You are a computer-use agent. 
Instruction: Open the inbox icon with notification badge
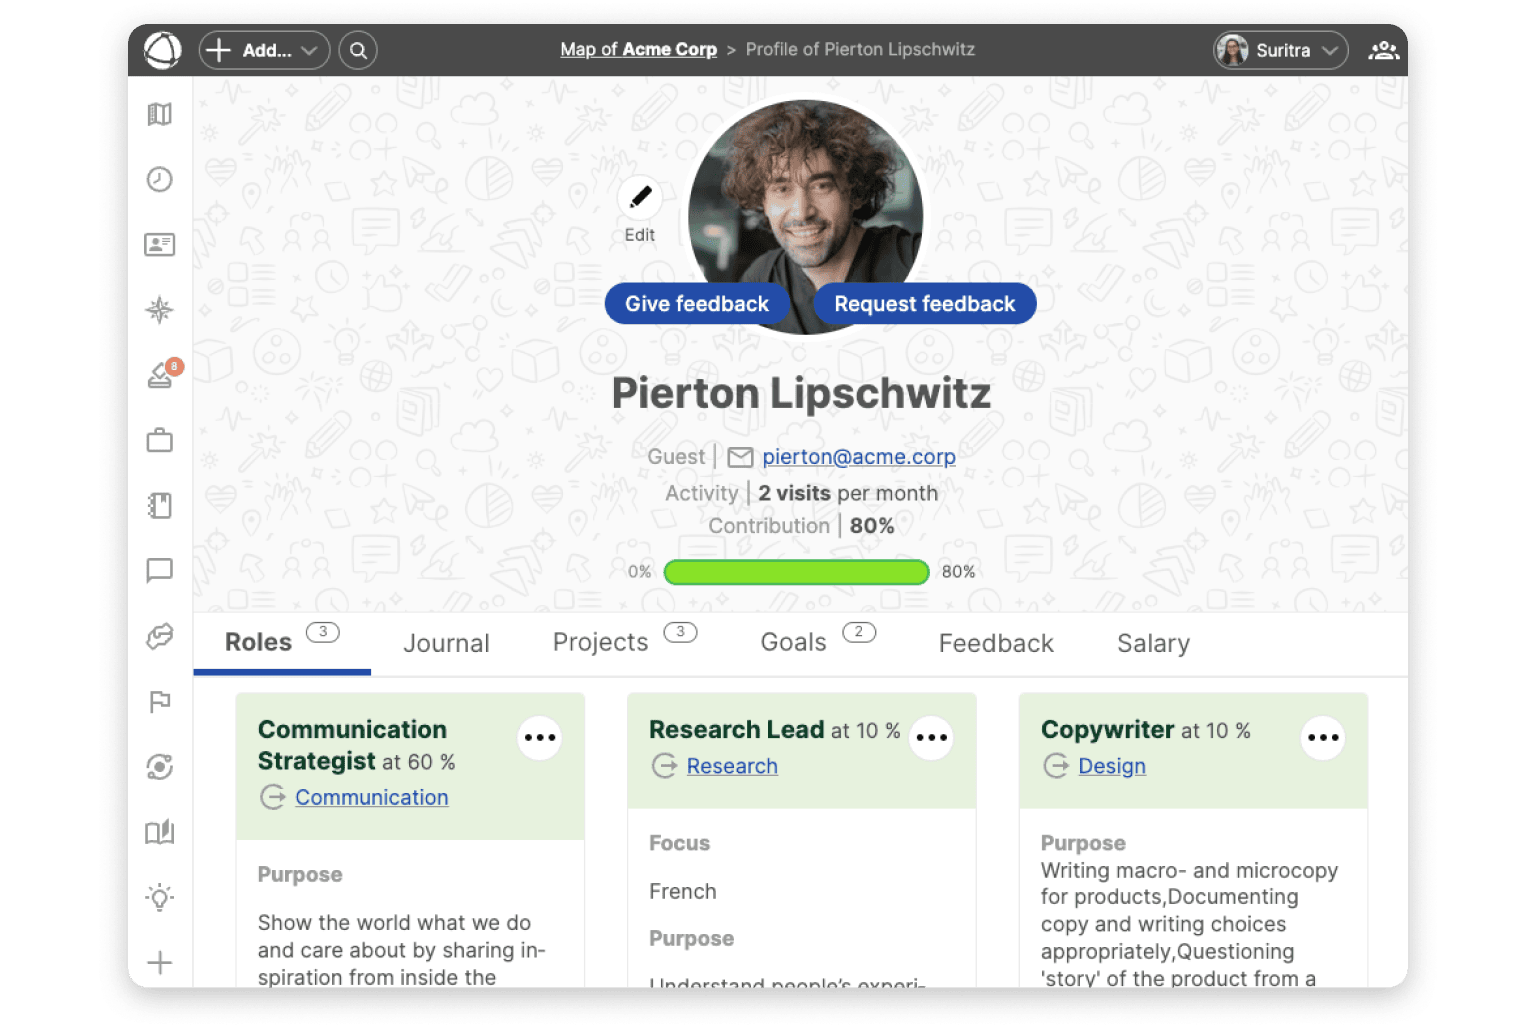162,375
